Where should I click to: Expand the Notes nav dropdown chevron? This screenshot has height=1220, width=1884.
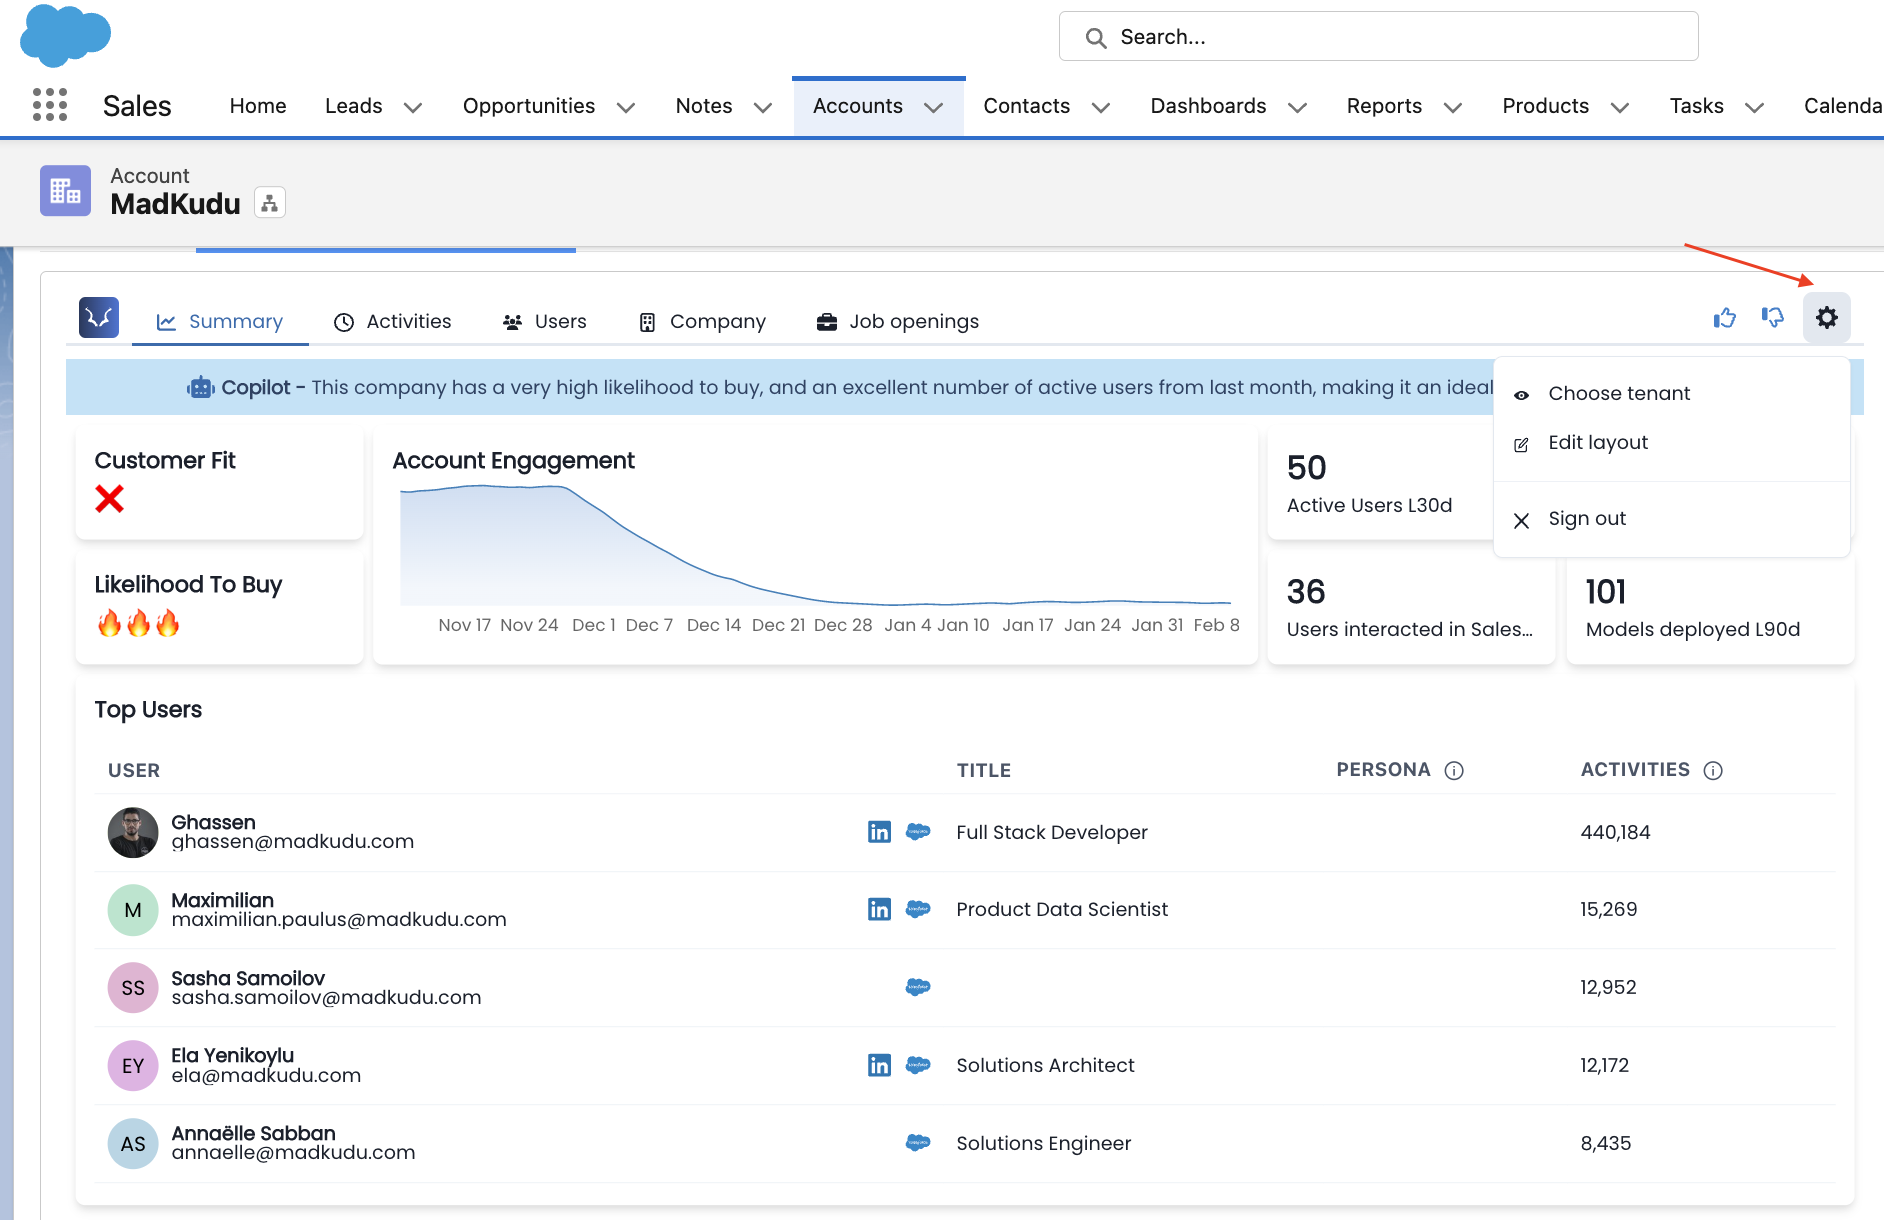tap(763, 107)
